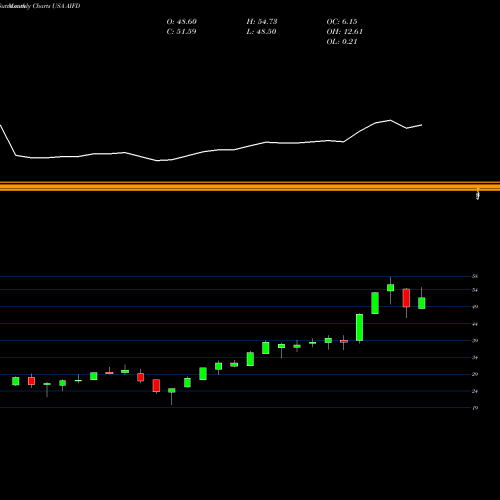Screen dimensions: 500x500
Task: Click the end point of the white line
Action: coord(422,125)
